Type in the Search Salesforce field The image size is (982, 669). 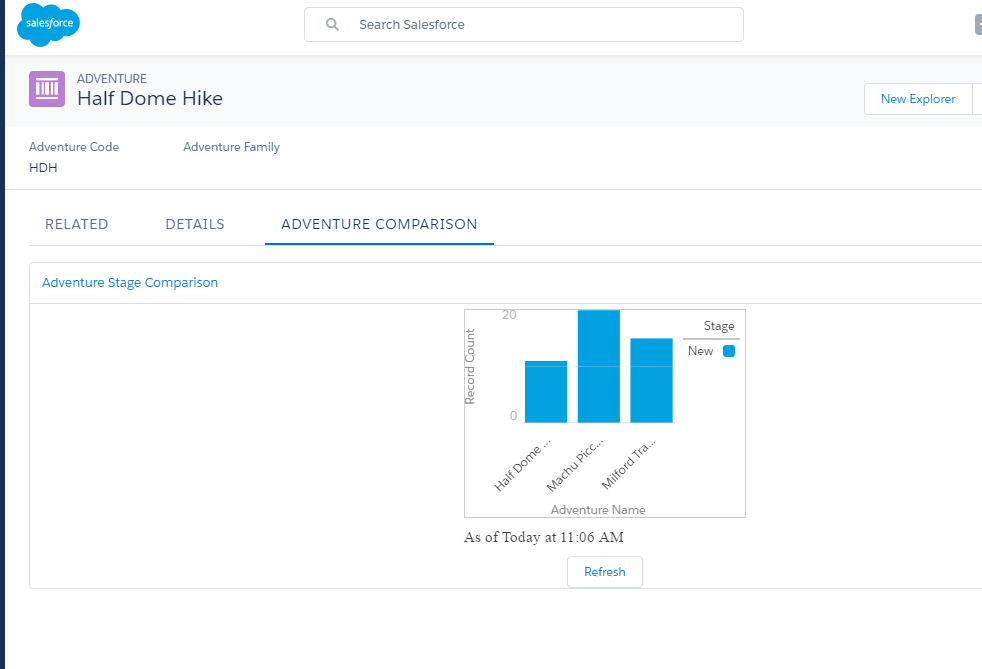point(540,24)
